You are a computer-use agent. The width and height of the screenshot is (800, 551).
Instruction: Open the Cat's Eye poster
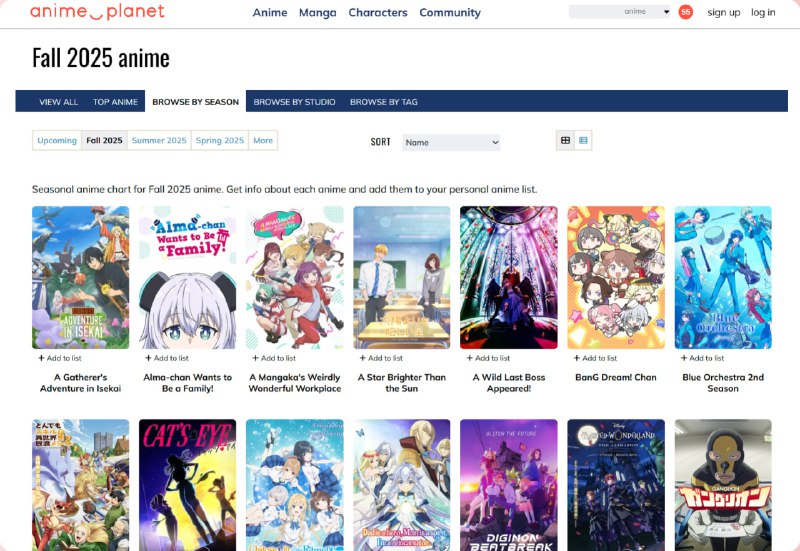(x=188, y=485)
